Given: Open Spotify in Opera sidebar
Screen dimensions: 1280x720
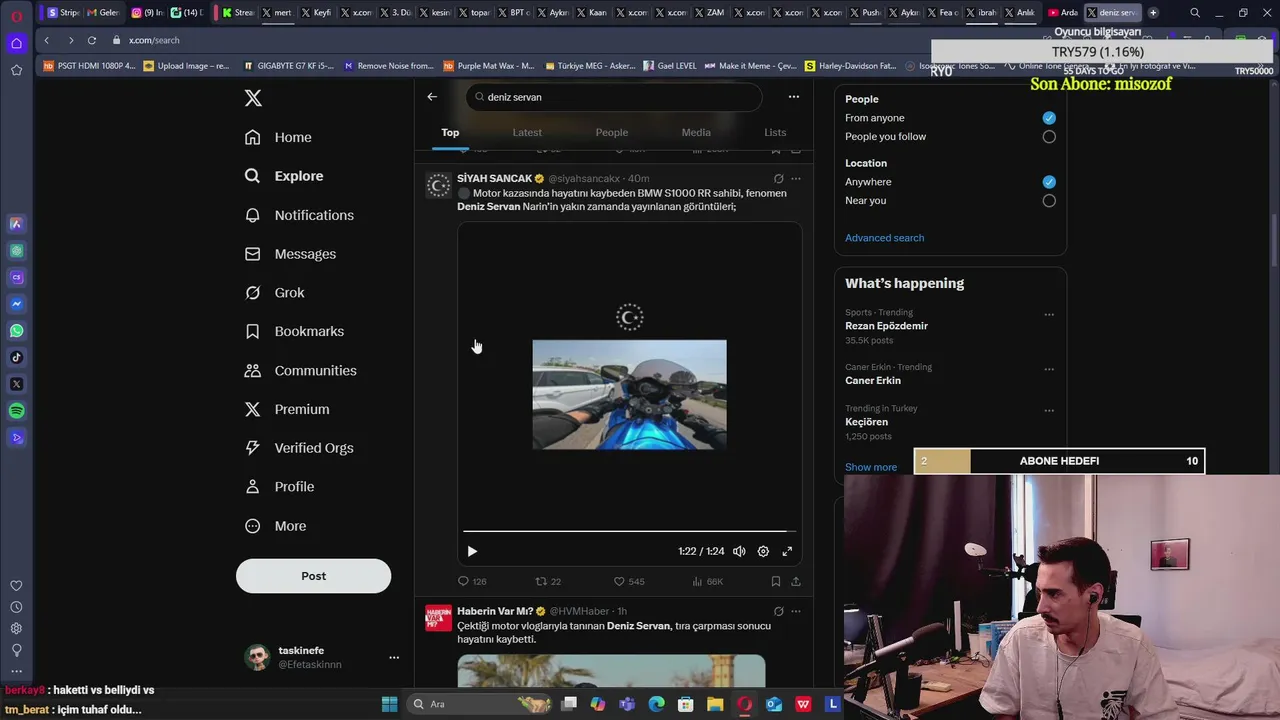Looking at the screenshot, I should click(x=16, y=411).
